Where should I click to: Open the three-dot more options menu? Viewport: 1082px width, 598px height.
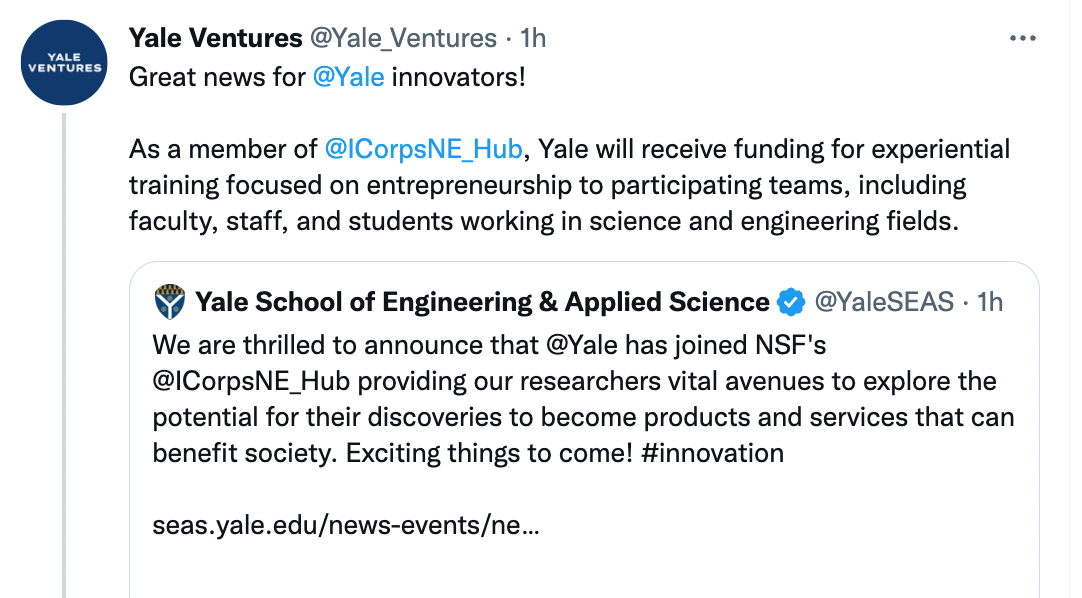point(1022,39)
